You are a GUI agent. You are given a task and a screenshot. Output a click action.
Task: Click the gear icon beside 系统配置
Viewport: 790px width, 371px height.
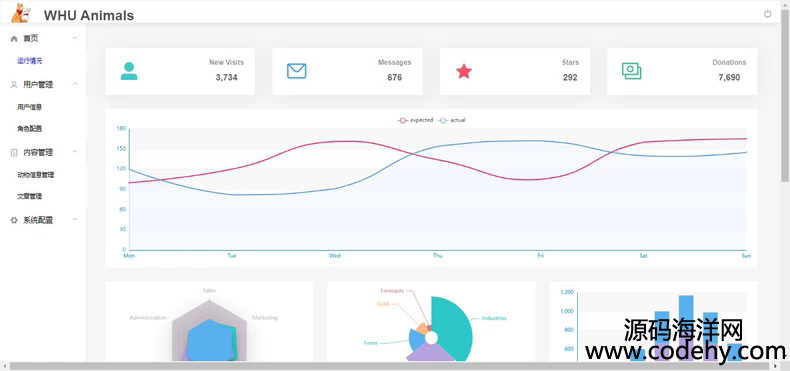coord(14,220)
